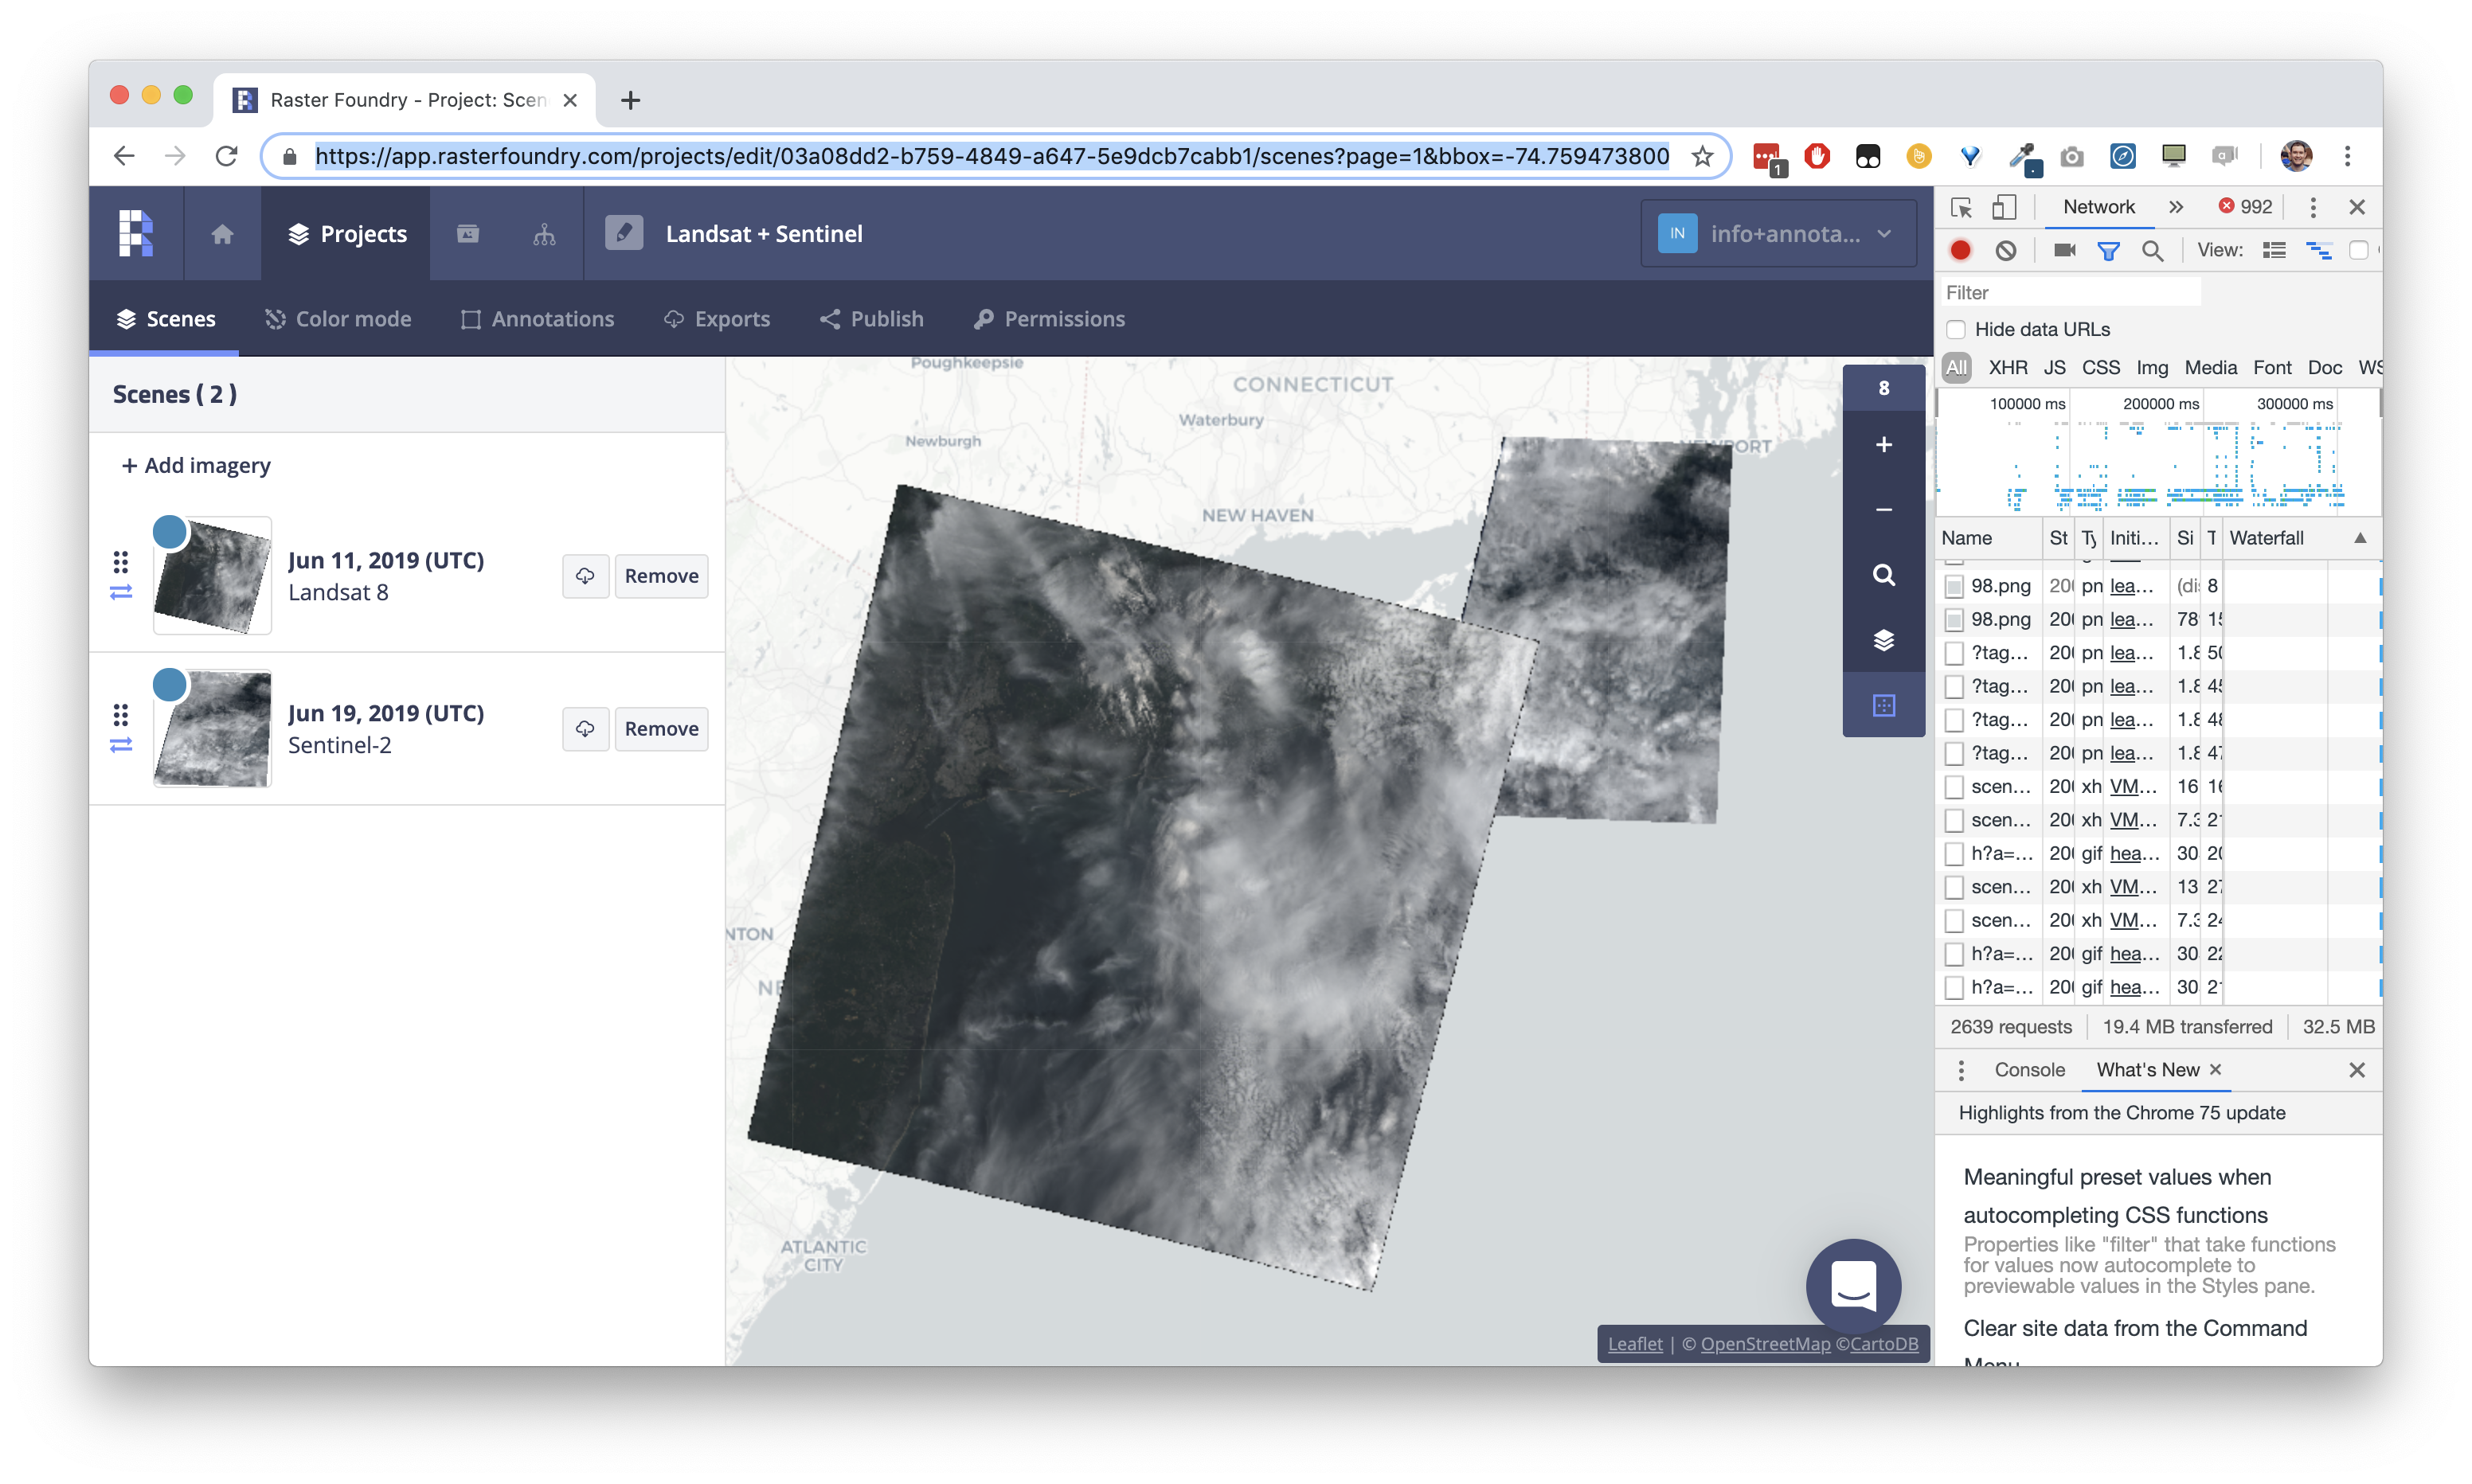This screenshot has height=1484, width=2472.
Task: Click the Landsat 8 scene thumbnail
Action: click(212, 576)
